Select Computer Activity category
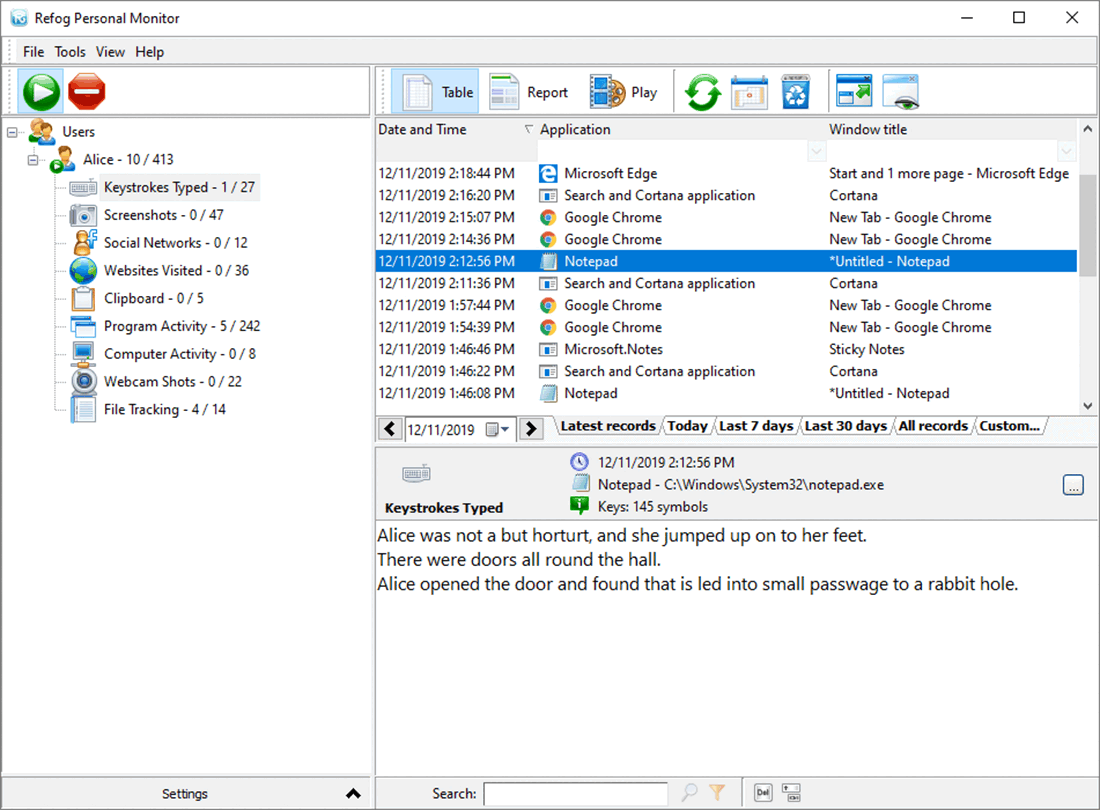Viewport: 1100px width, 810px height. [180, 353]
